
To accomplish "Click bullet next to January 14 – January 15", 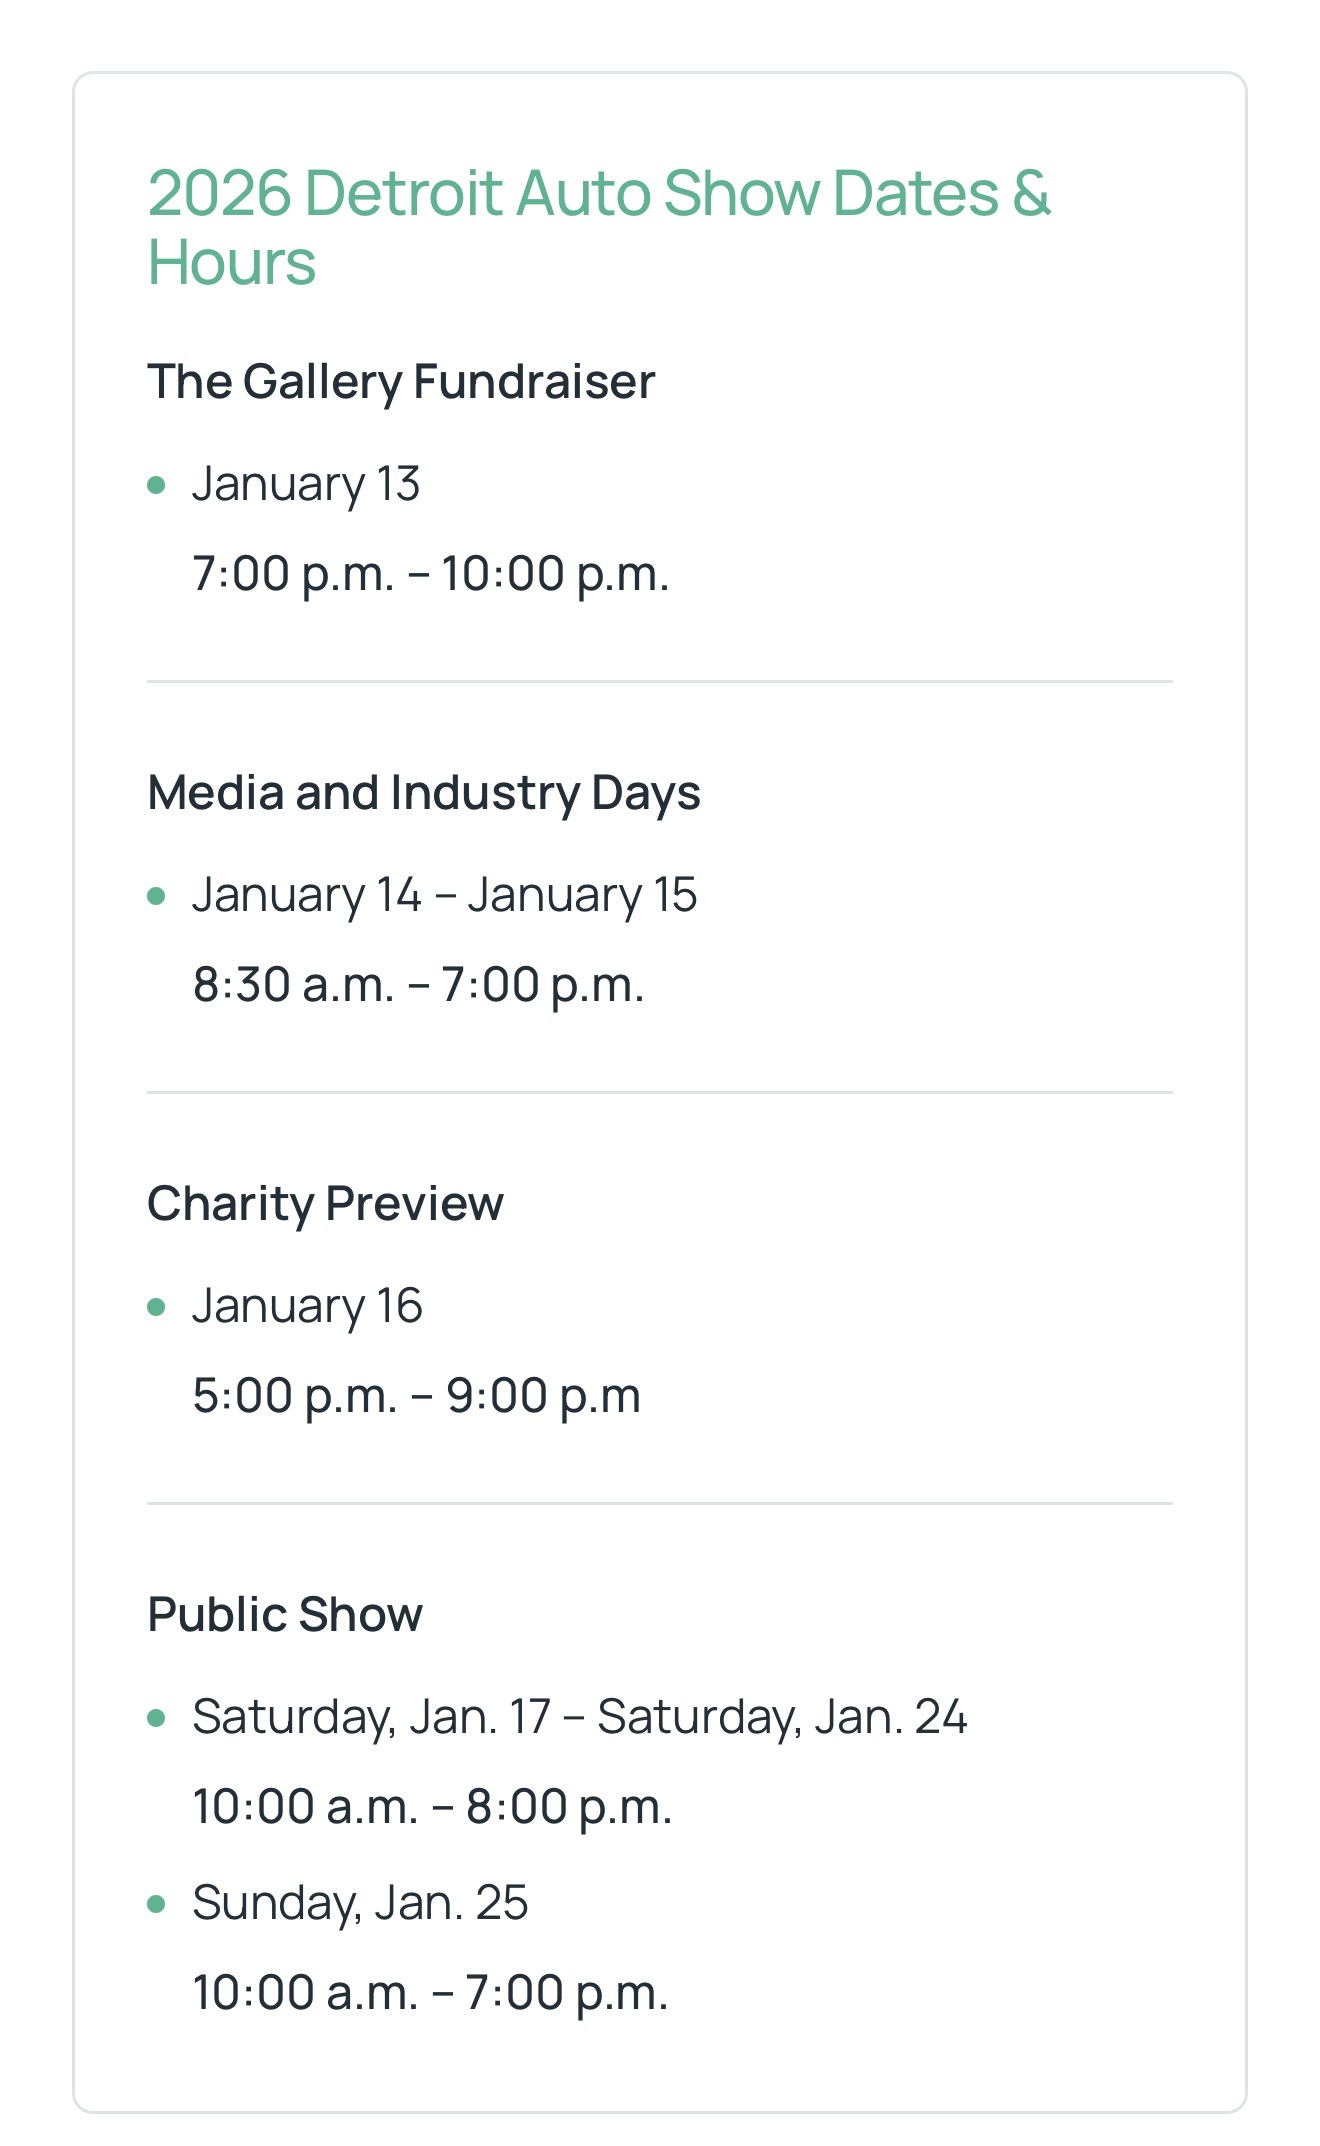I will (156, 896).
